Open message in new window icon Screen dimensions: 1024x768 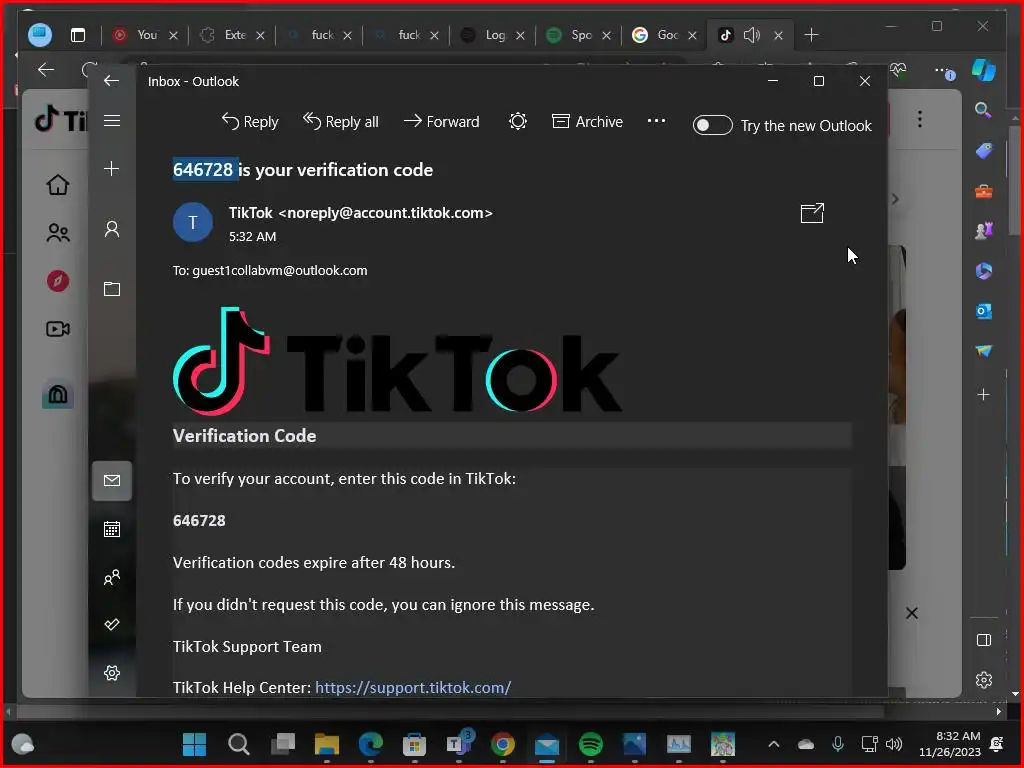coord(812,213)
